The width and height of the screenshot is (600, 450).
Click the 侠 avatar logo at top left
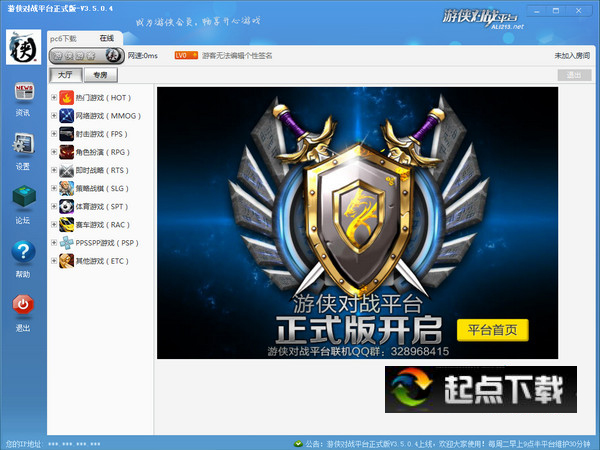[23, 47]
